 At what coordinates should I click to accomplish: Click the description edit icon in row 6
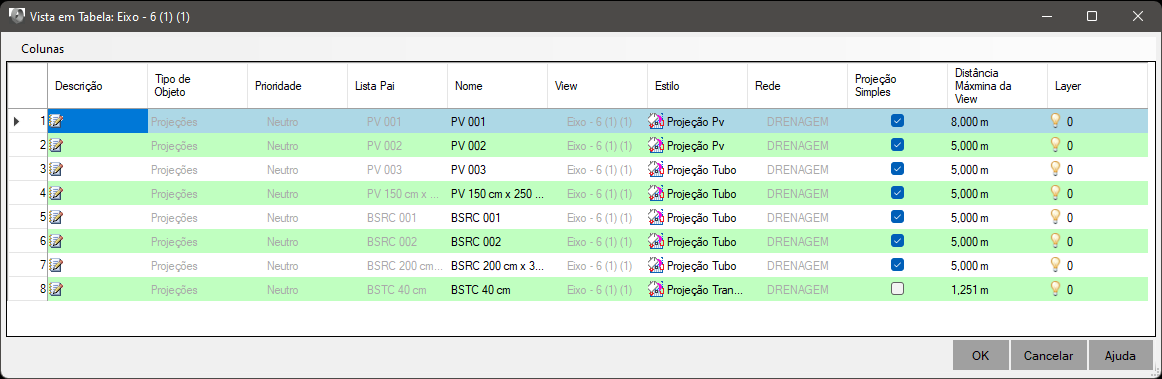point(56,242)
